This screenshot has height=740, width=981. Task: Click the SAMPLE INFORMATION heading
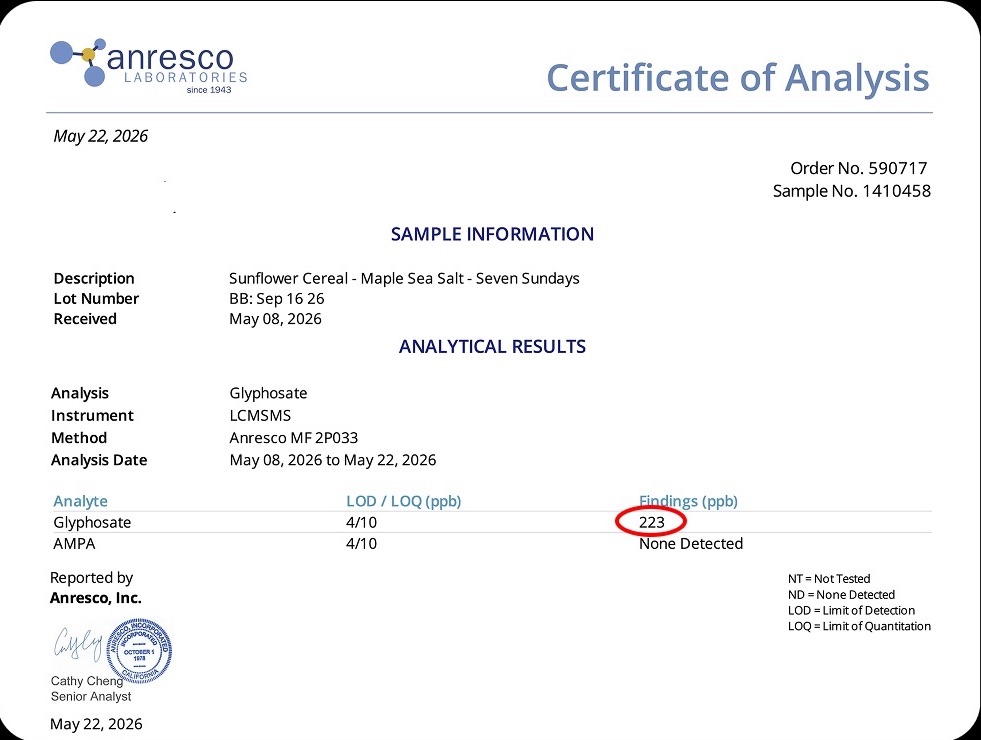click(x=492, y=234)
